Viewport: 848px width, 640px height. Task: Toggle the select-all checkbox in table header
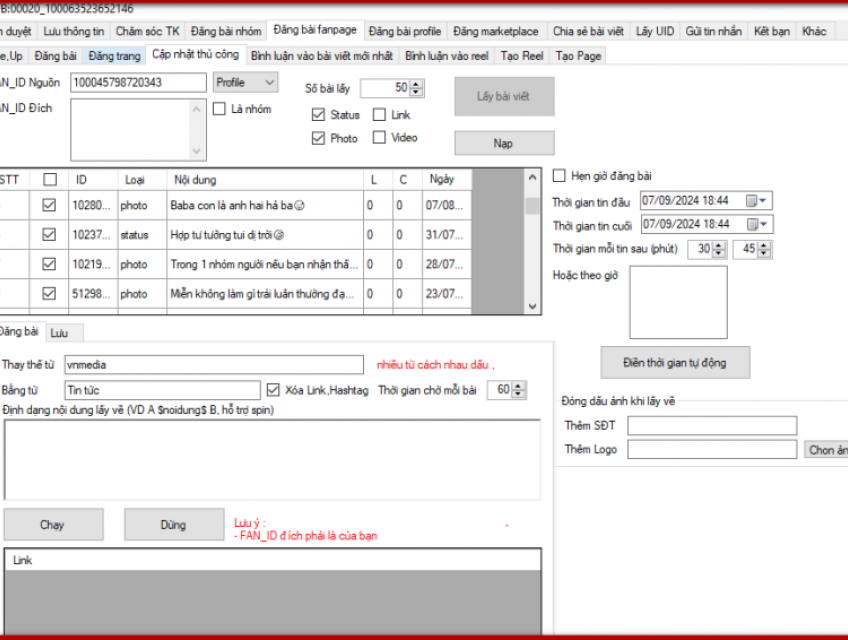pos(49,179)
